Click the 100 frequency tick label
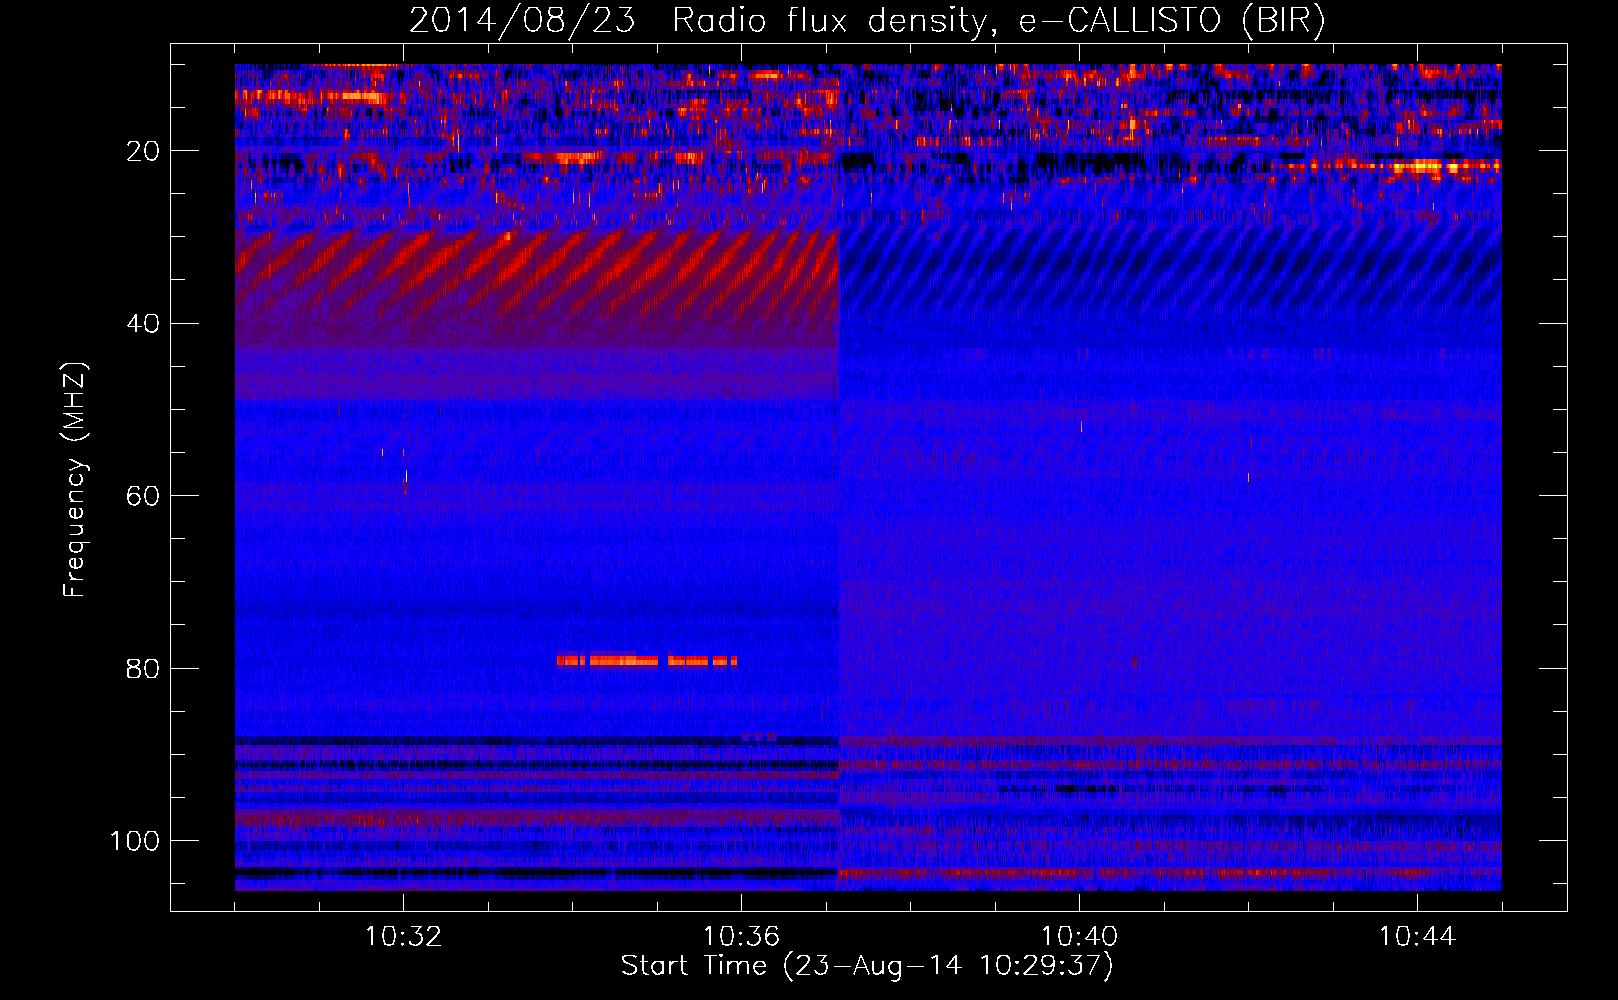 [135, 841]
